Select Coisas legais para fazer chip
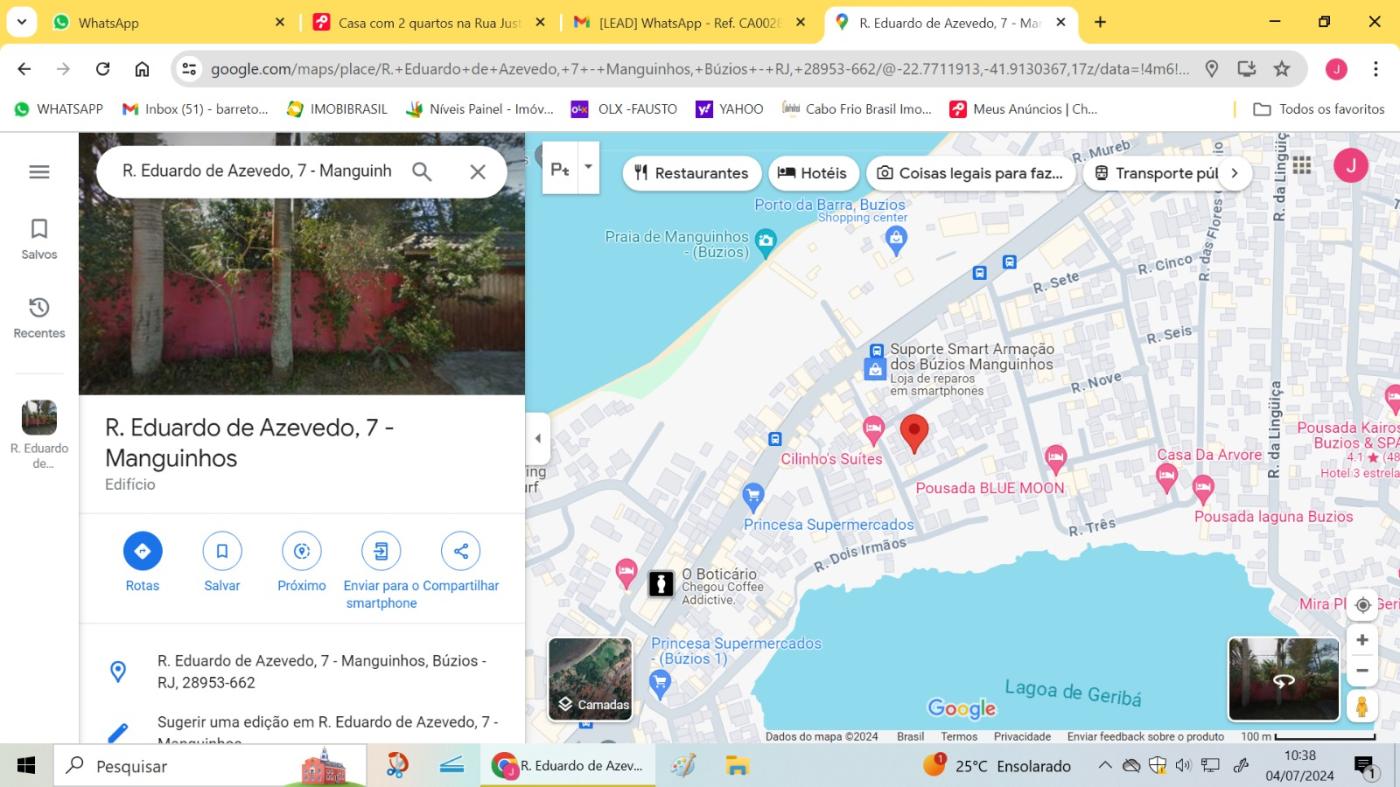Image resolution: width=1400 pixels, height=787 pixels. pos(971,173)
